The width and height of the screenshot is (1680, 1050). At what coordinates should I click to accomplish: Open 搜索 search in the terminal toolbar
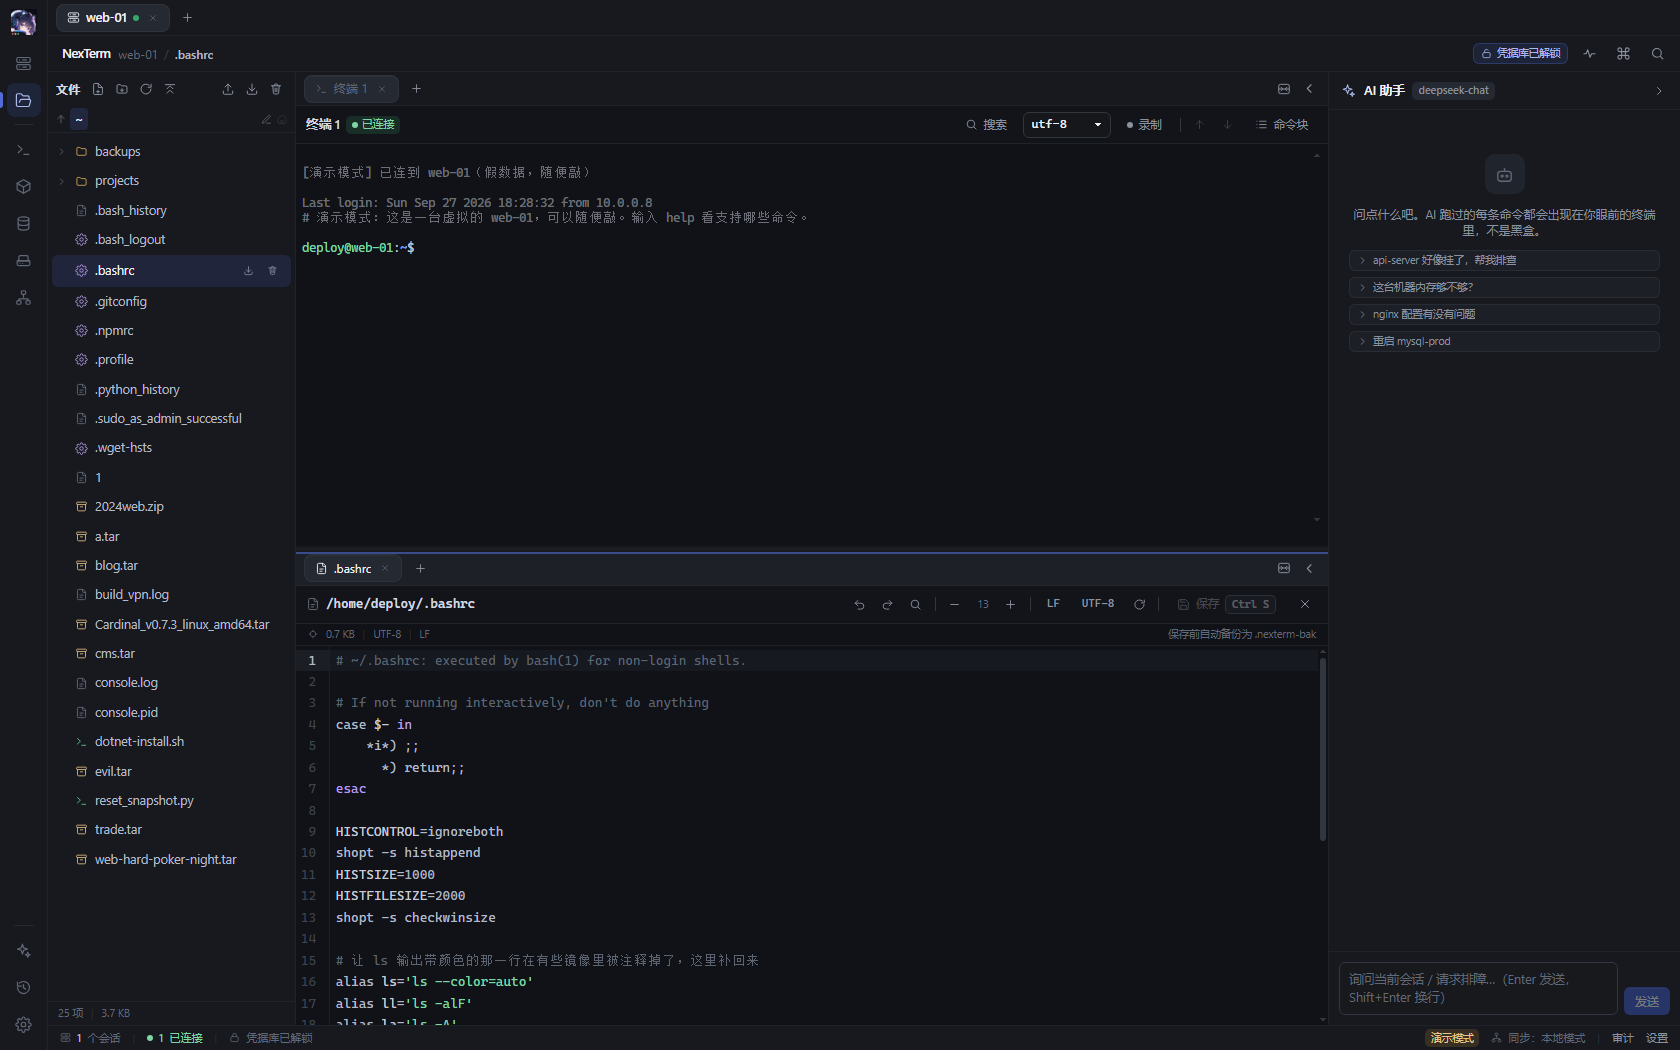click(x=986, y=124)
